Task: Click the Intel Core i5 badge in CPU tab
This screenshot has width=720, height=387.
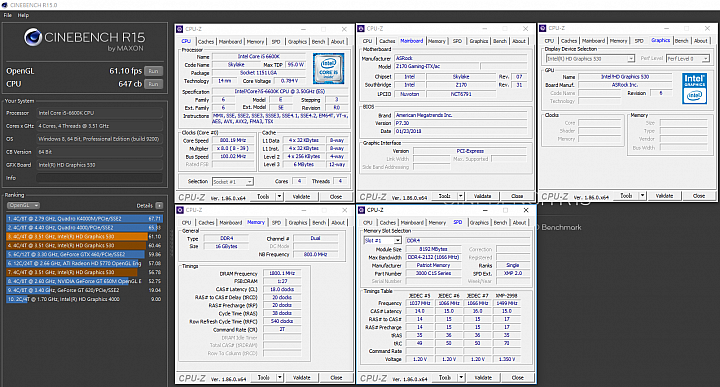Action: (x=328, y=68)
